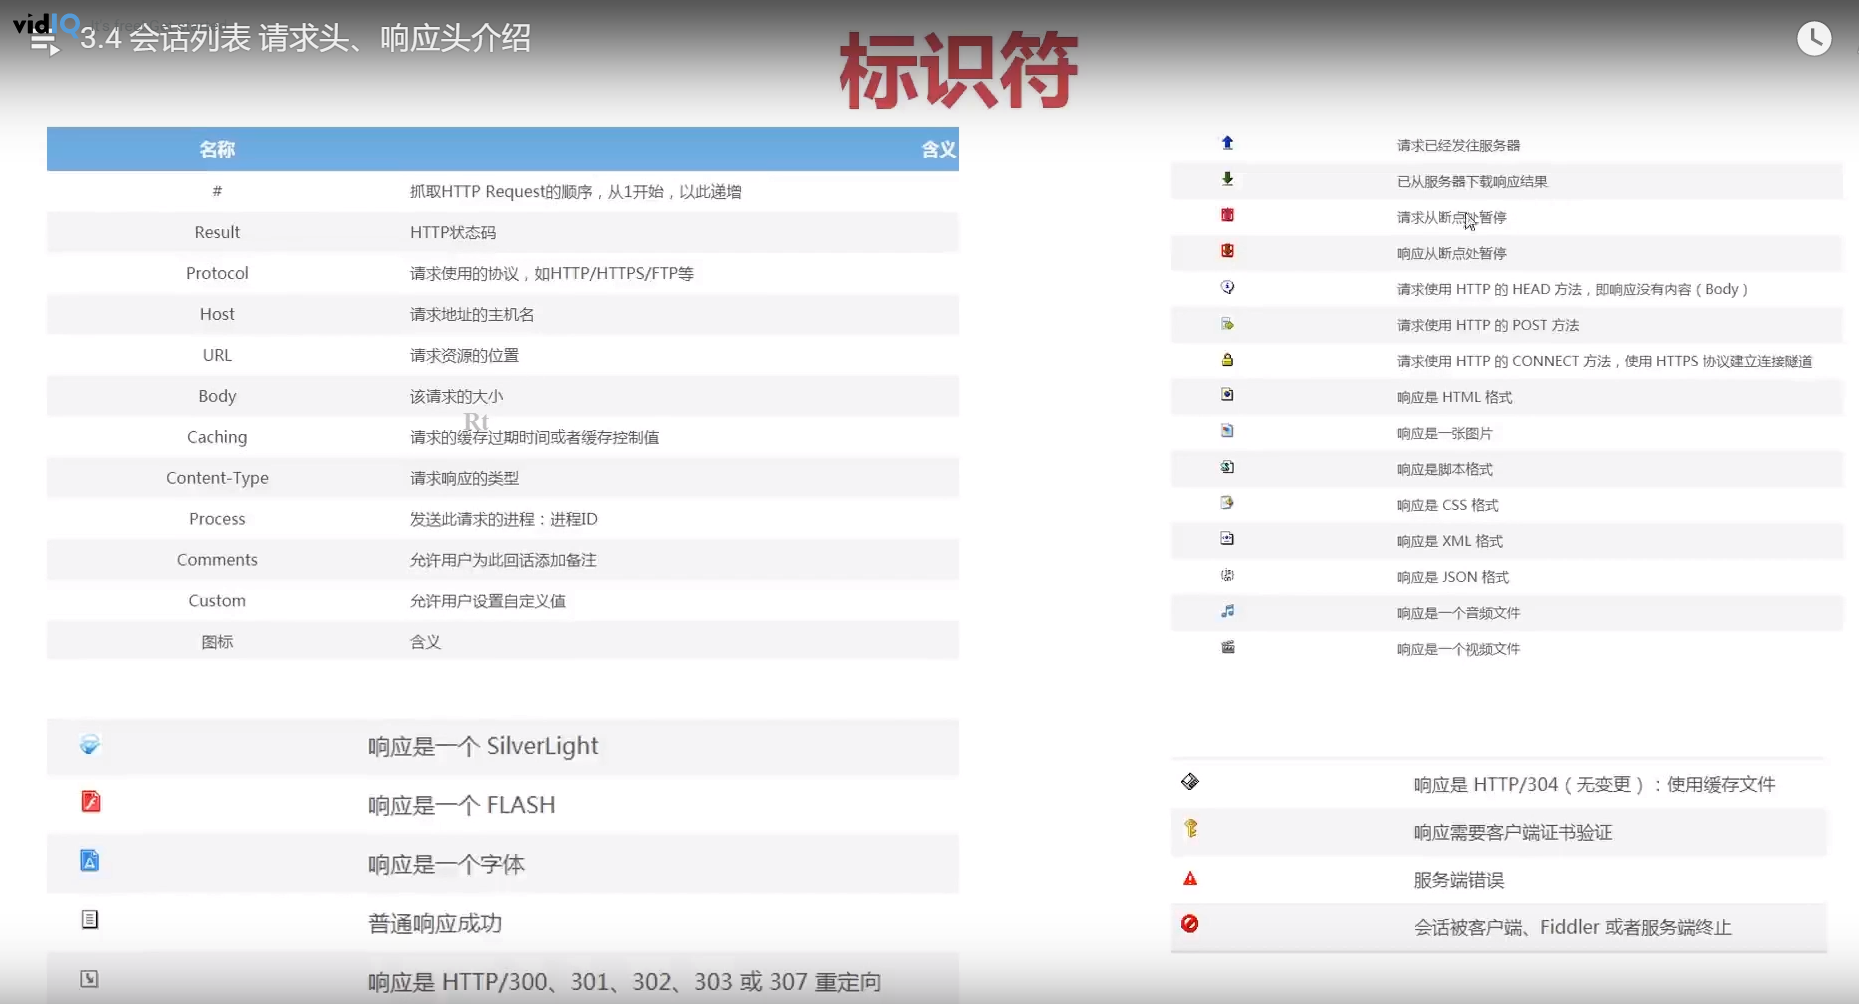Click the text 服务端错误
1859x1004 pixels.
tap(1459, 880)
